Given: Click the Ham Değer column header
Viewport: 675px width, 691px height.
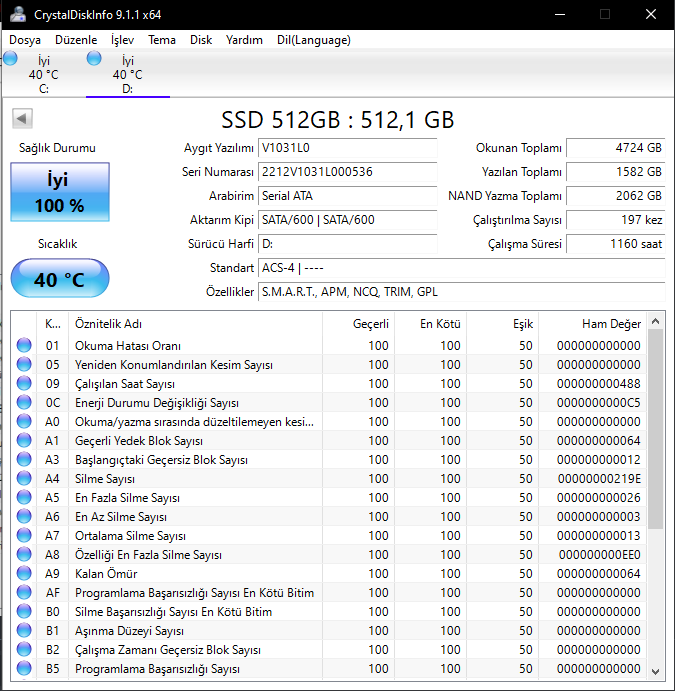Looking at the screenshot, I should pyautogui.click(x=611, y=324).
